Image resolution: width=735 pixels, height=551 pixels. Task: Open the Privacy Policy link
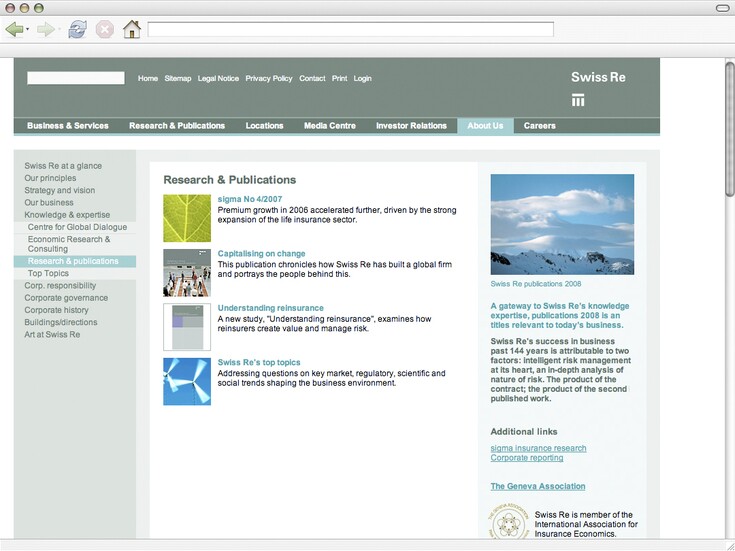click(269, 78)
